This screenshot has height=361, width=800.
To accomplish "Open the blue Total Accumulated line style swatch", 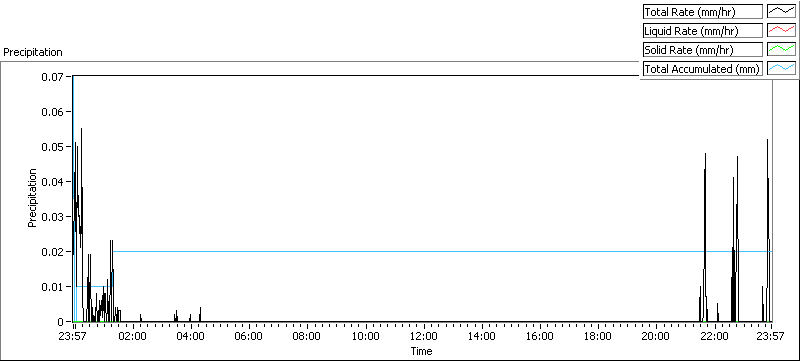I will point(781,69).
